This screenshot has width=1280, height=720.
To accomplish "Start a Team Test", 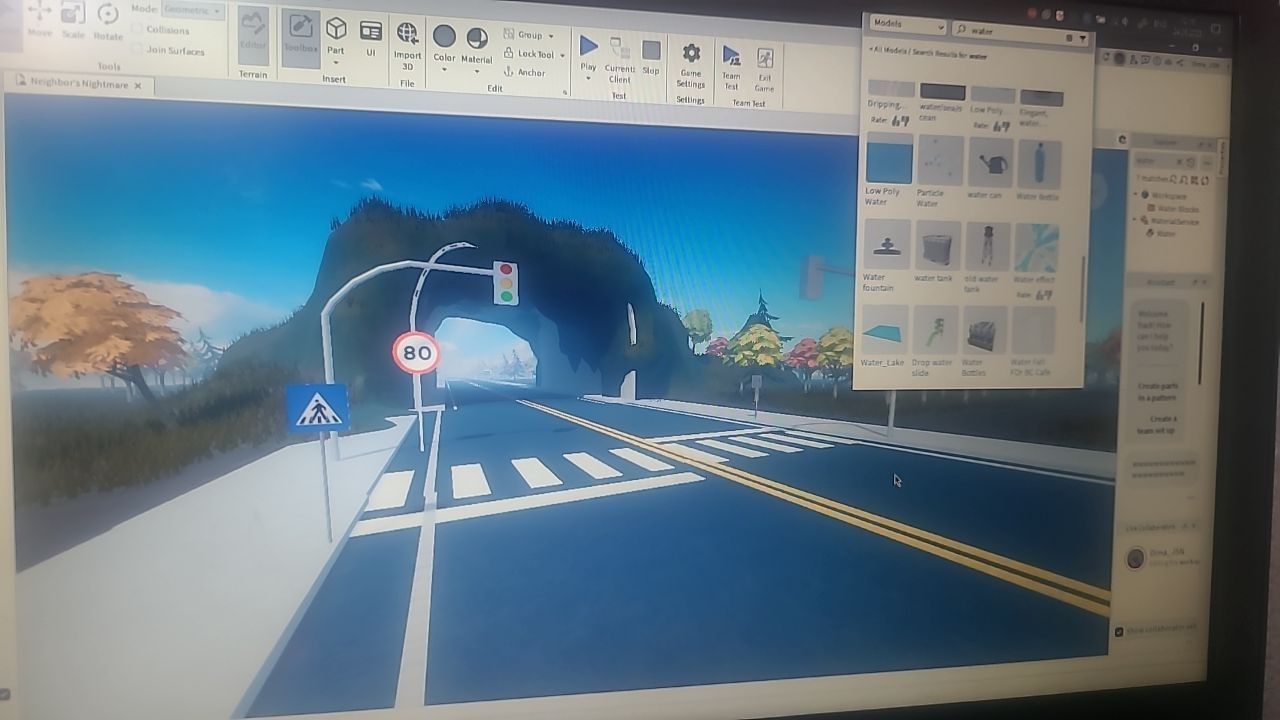I will tap(732, 66).
